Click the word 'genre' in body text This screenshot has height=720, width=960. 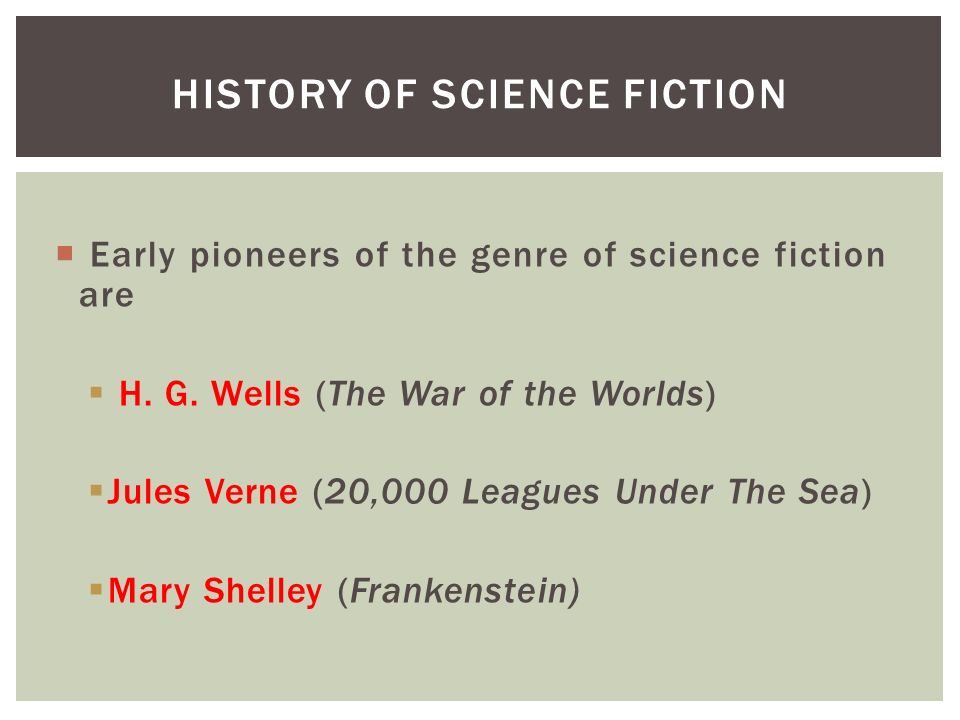pos(520,257)
